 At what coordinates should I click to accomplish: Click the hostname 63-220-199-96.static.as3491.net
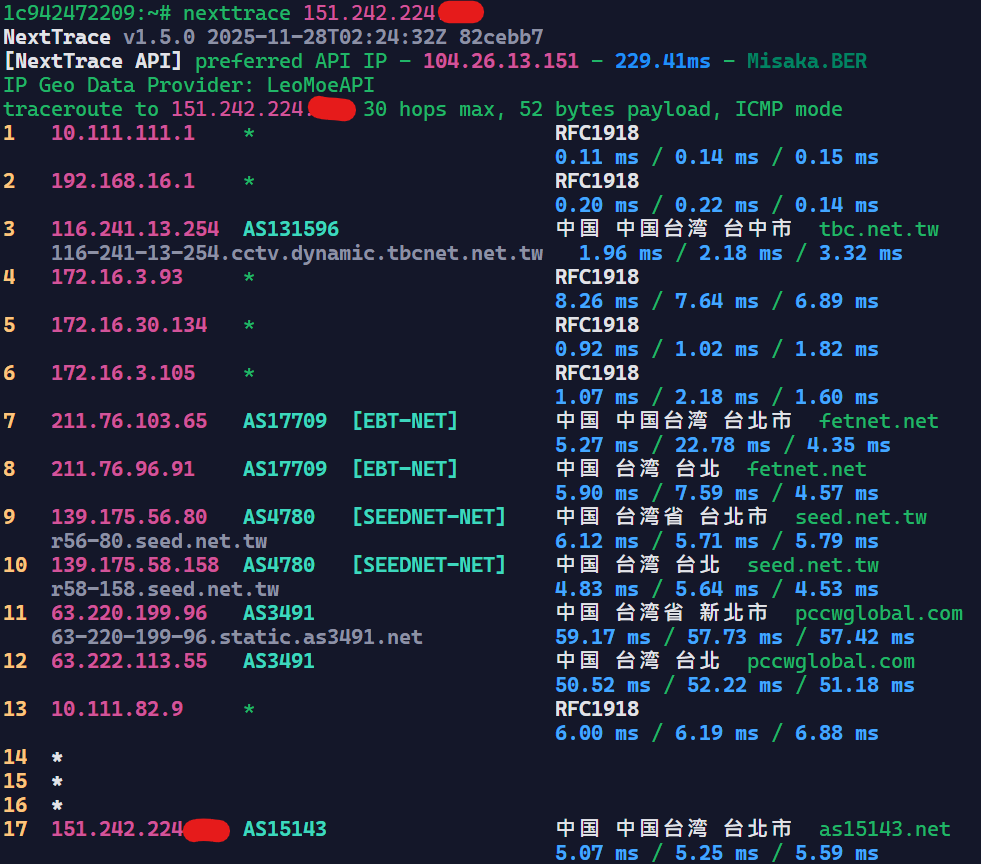click(x=236, y=637)
